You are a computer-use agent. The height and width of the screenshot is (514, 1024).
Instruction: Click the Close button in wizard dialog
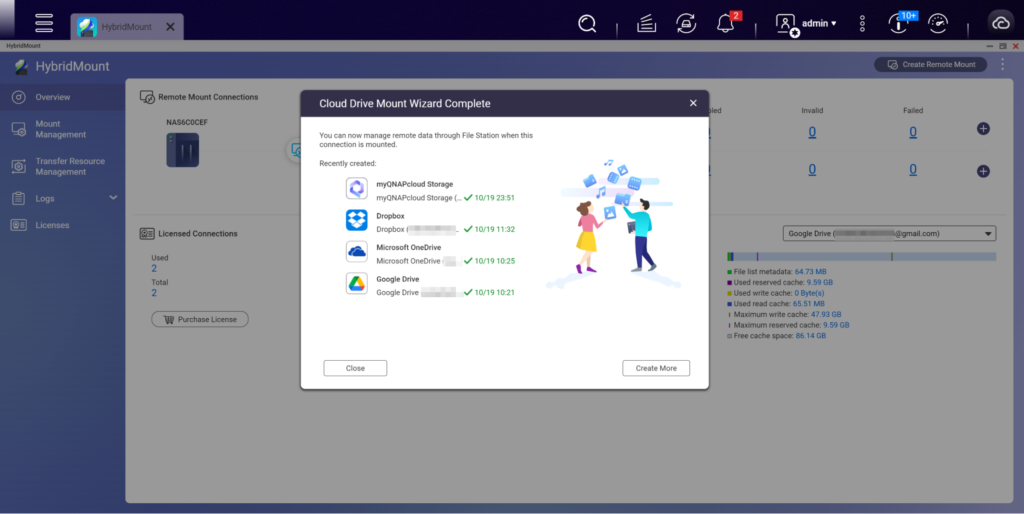(x=355, y=368)
